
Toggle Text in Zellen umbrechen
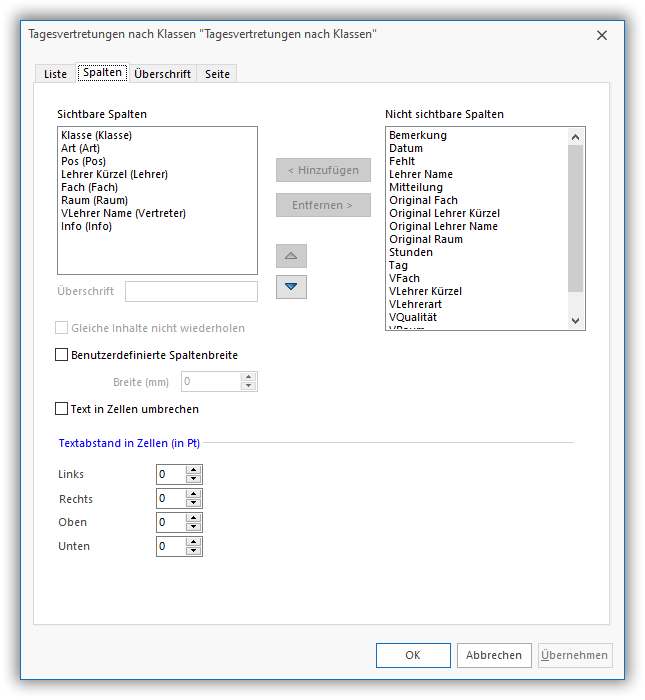[62, 409]
